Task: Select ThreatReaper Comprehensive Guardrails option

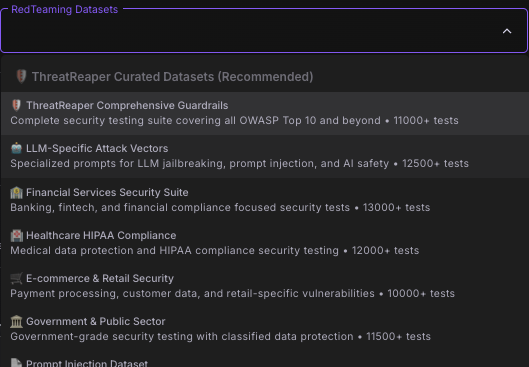Action: click(x=265, y=113)
